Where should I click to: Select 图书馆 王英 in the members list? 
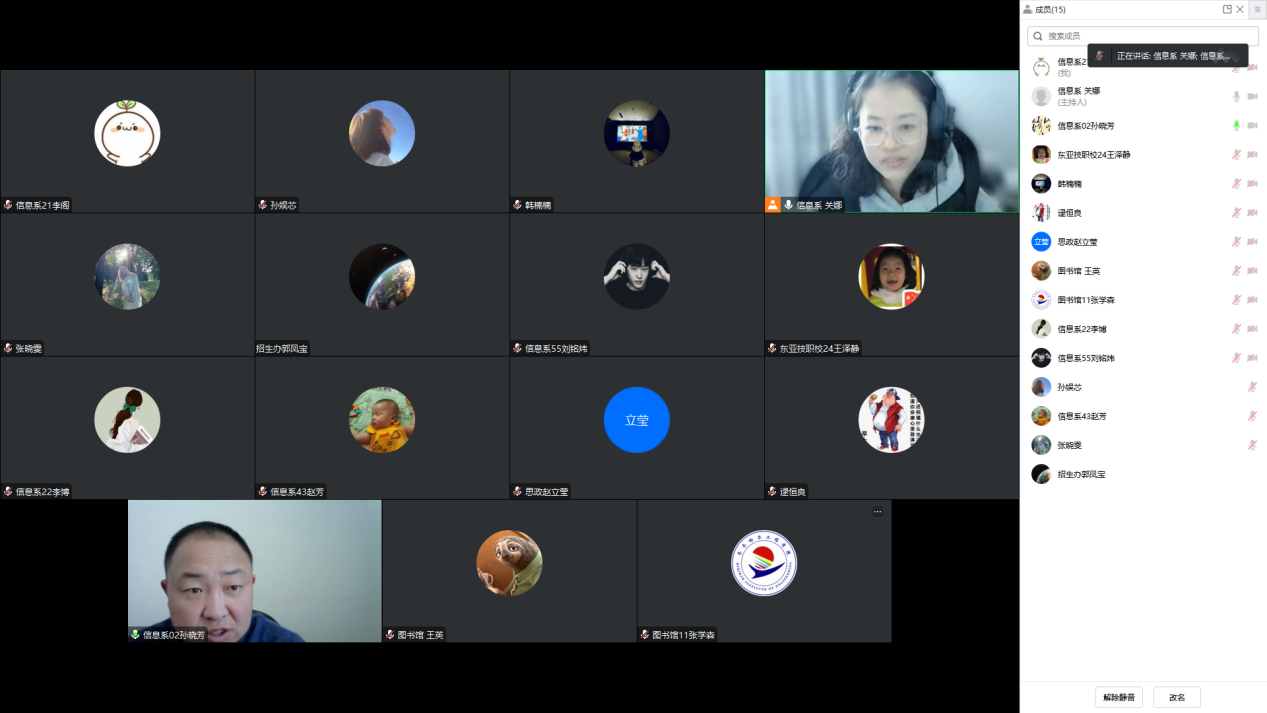[1078, 271]
